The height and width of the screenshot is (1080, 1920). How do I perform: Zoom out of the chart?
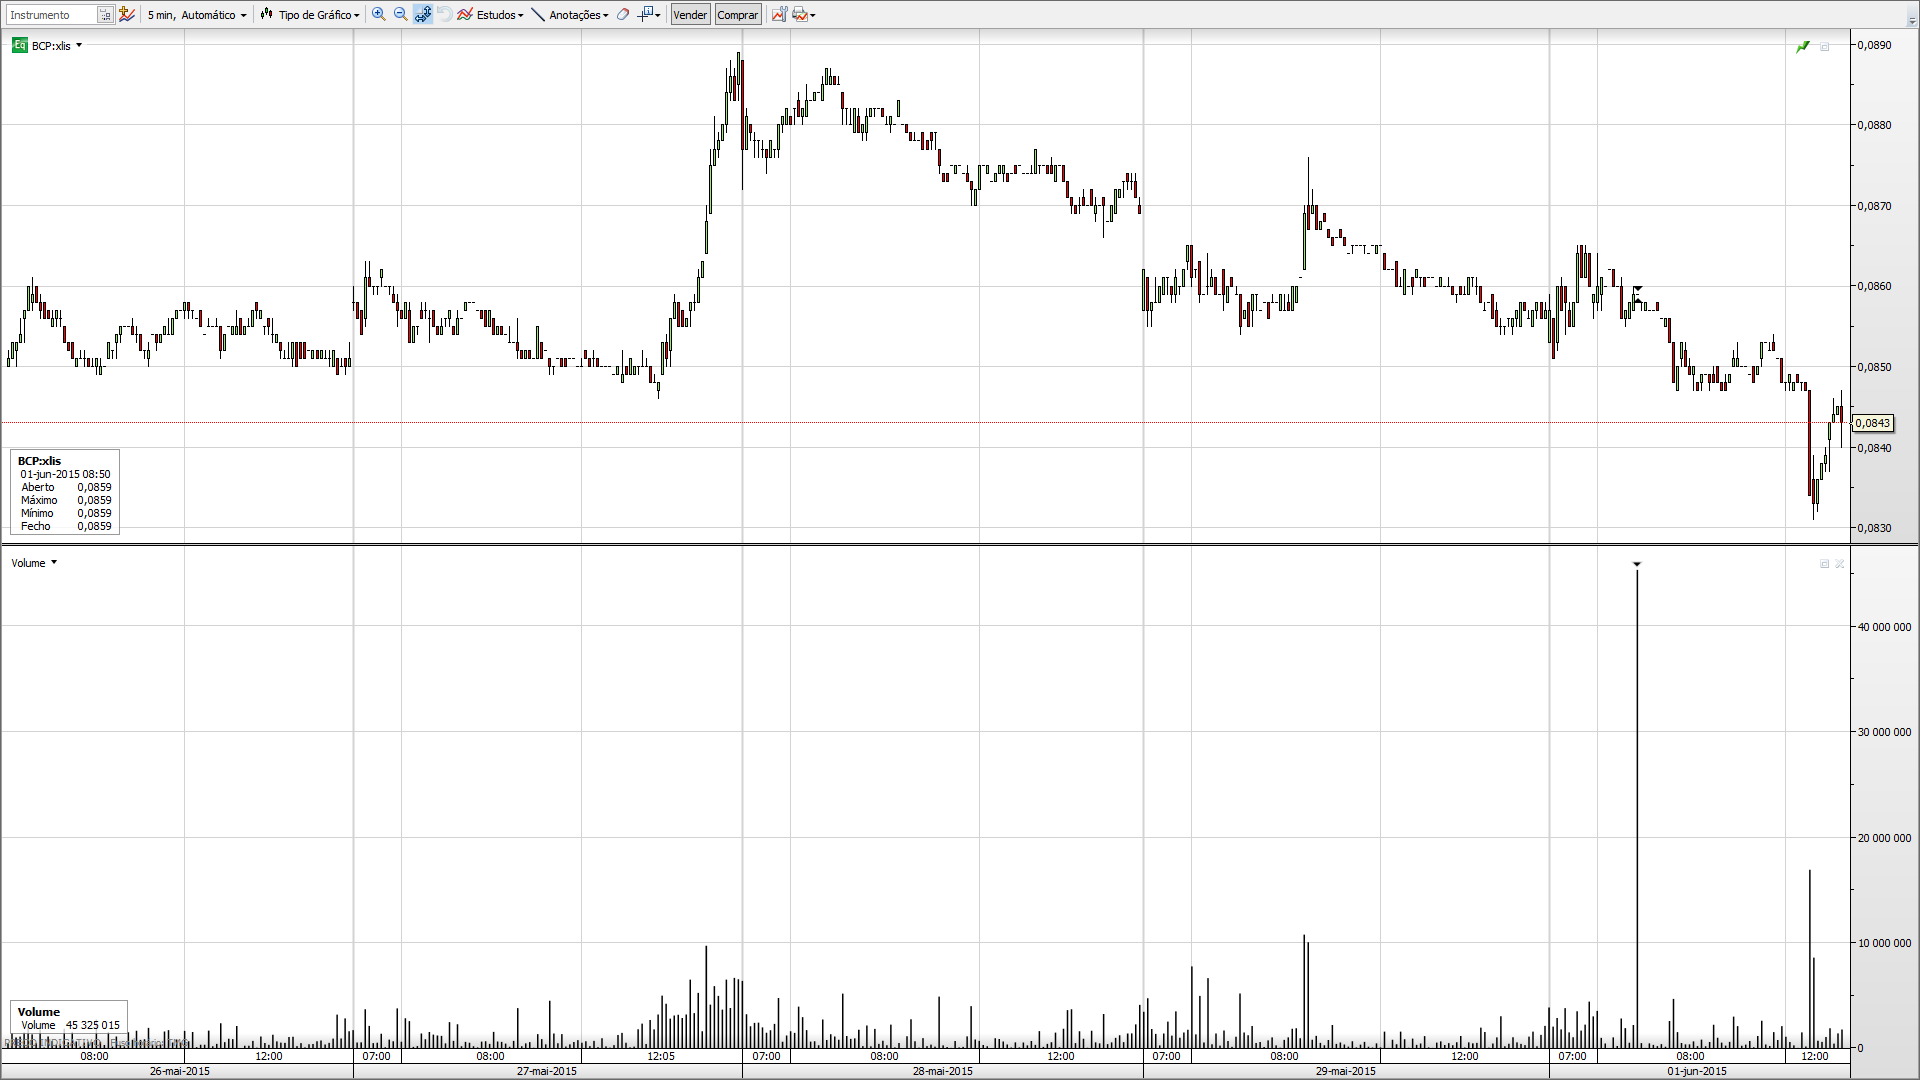[x=400, y=15]
